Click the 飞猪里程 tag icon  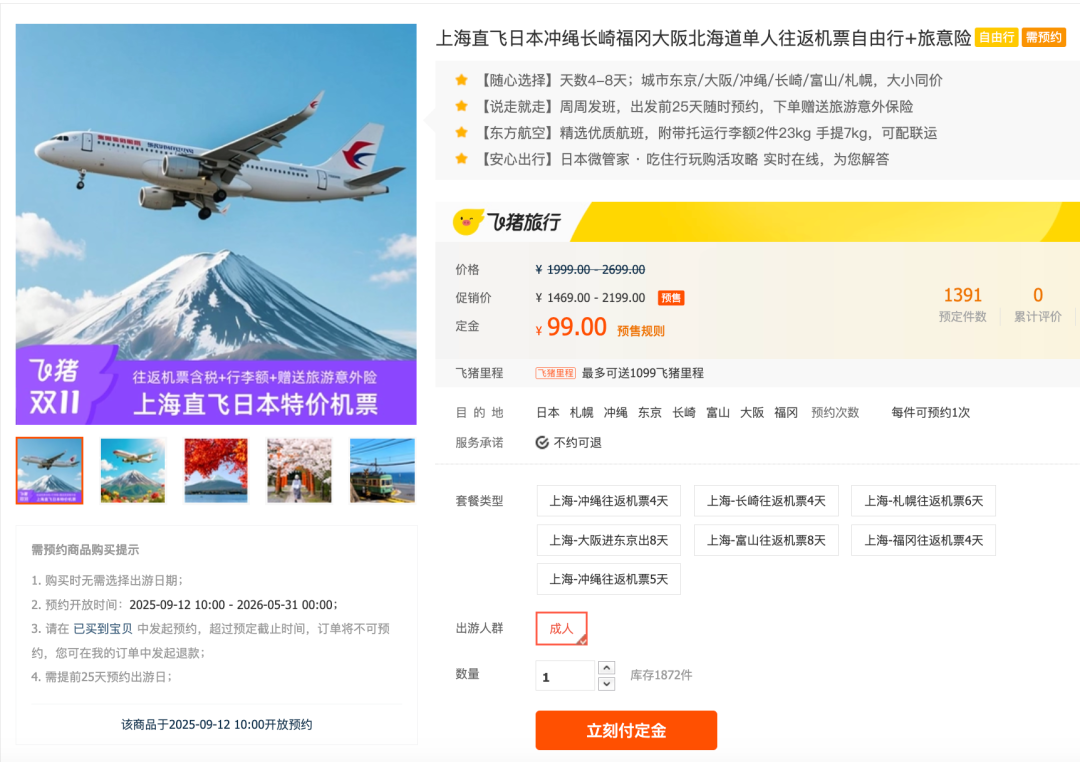[555, 373]
